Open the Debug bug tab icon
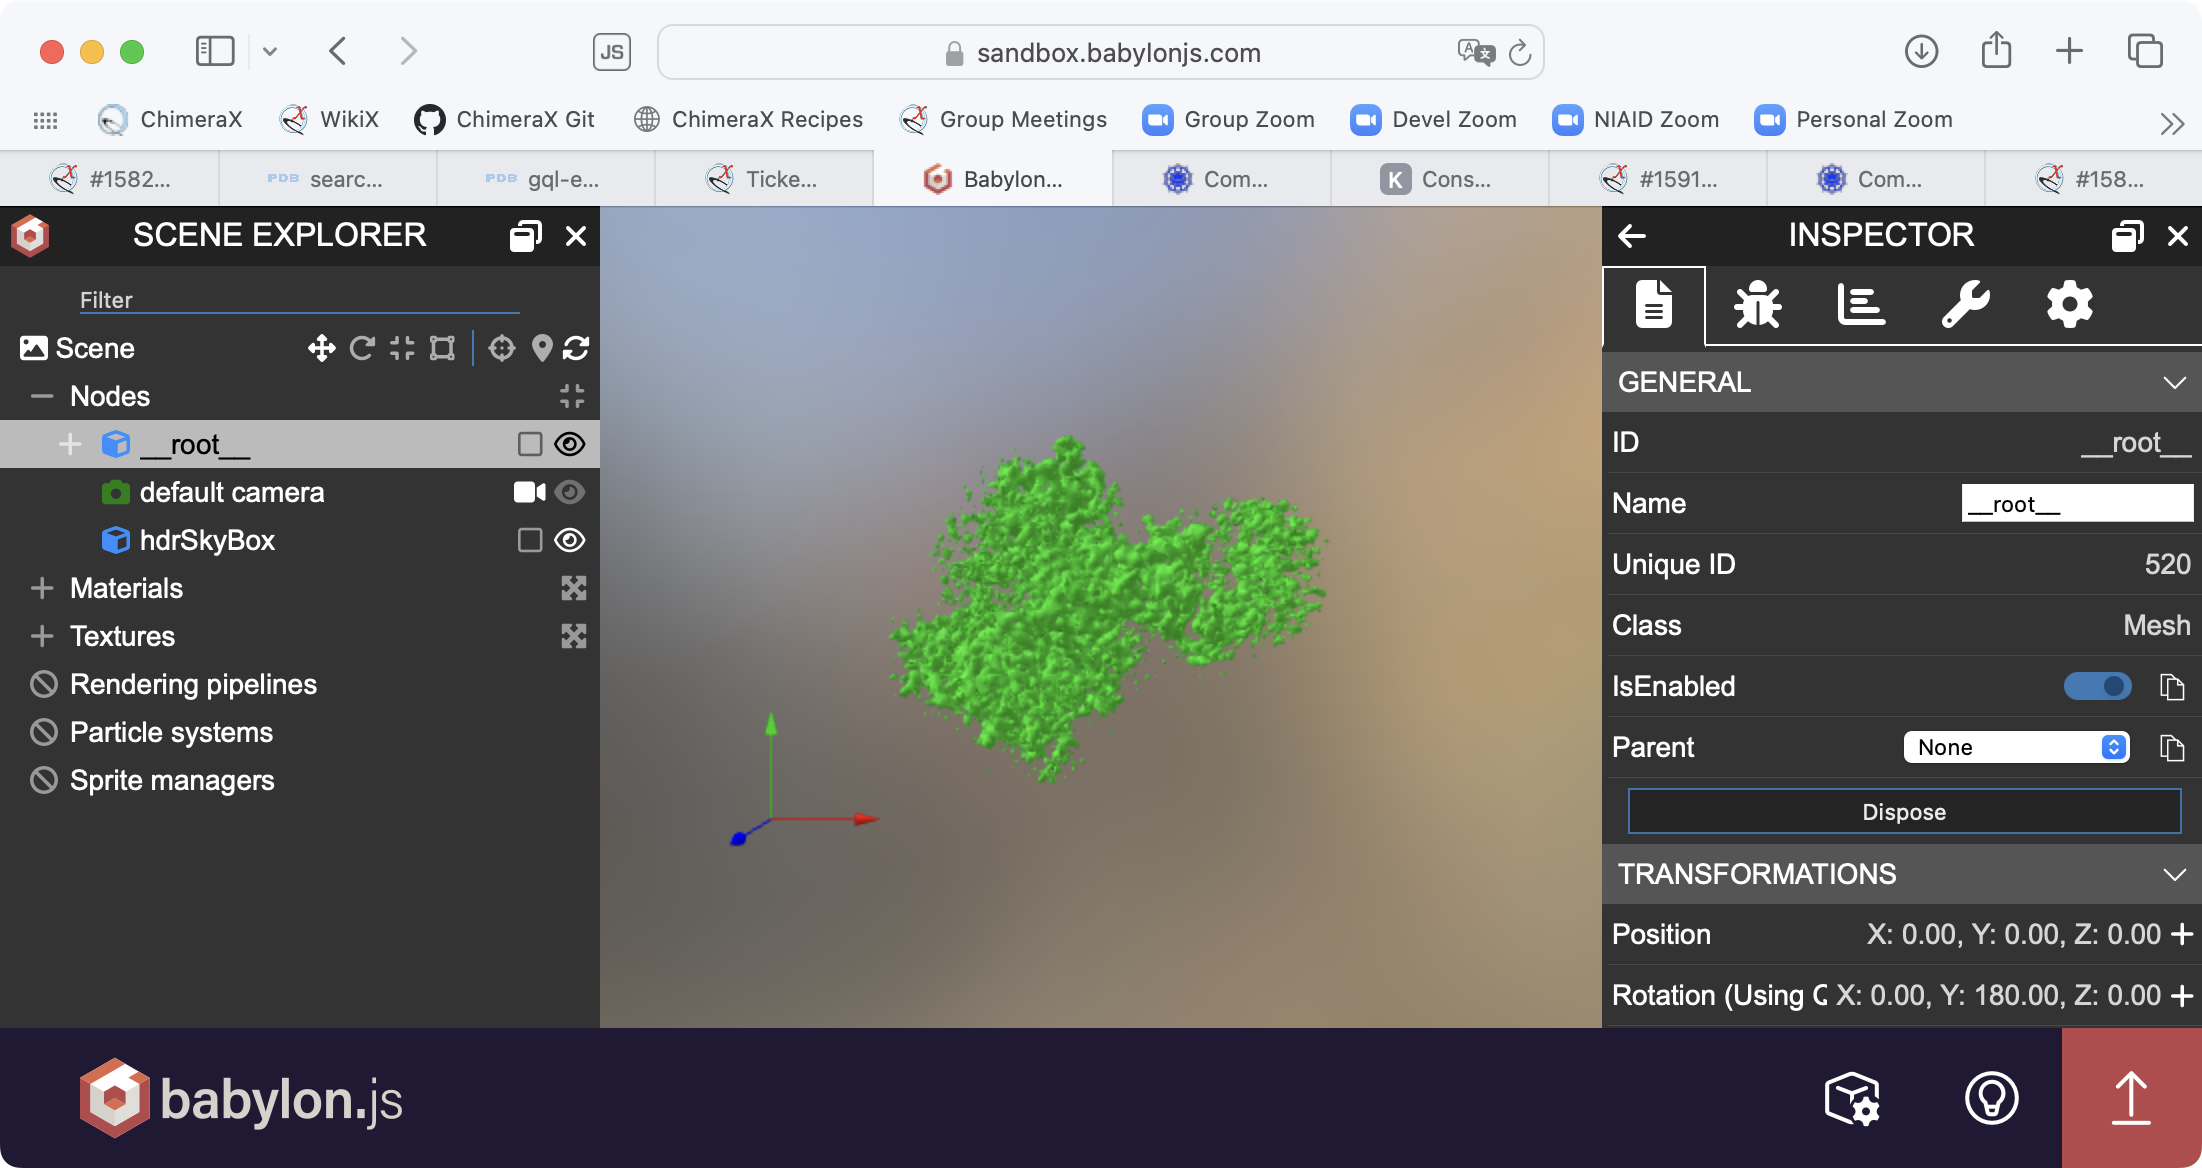 point(1757,305)
